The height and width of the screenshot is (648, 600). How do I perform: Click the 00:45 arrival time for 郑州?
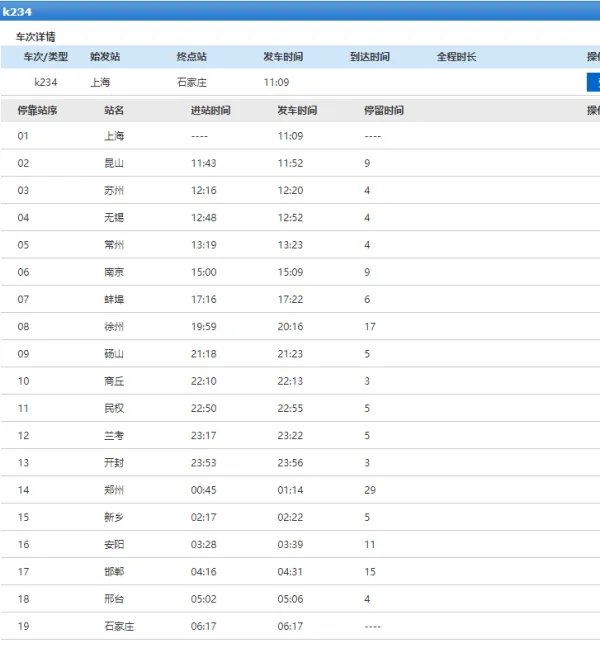tap(203, 489)
